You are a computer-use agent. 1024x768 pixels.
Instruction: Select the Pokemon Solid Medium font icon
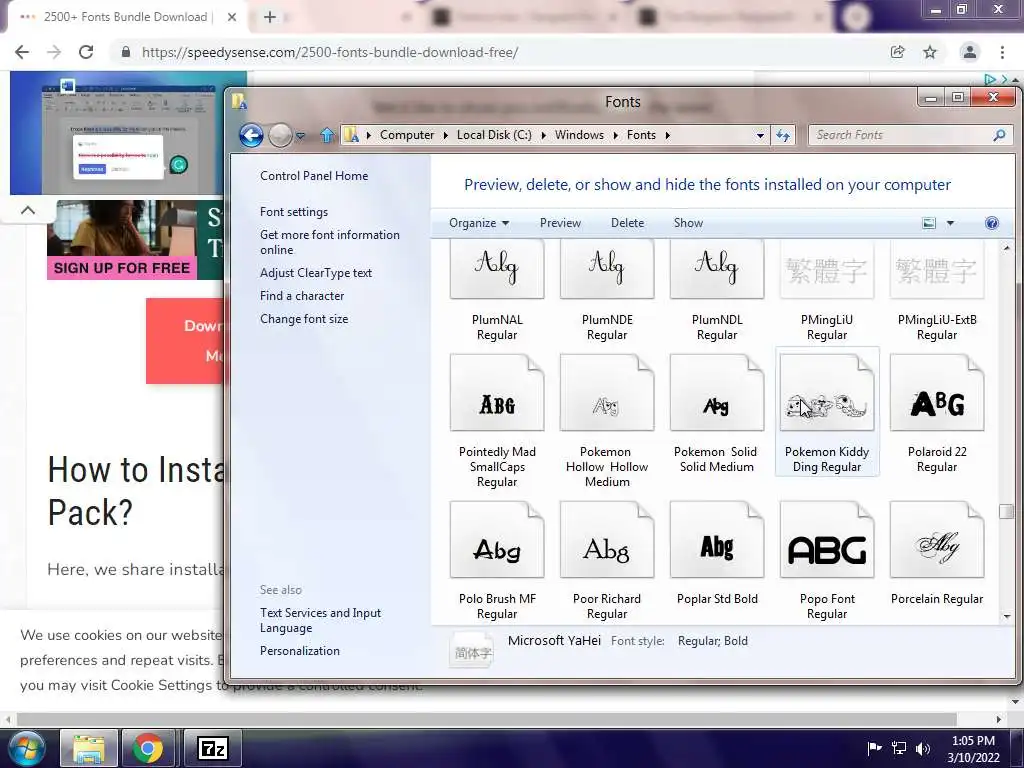point(716,393)
